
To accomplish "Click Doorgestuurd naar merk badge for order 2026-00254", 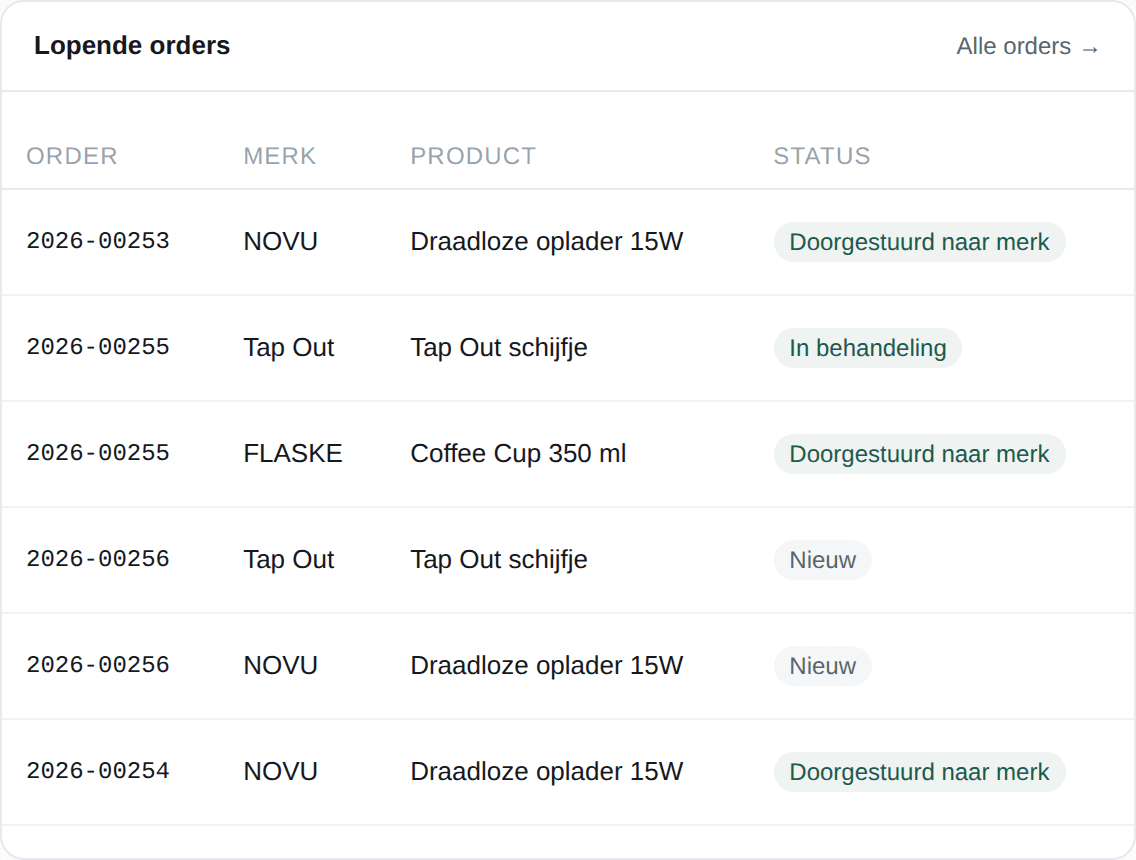I will click(919, 772).
